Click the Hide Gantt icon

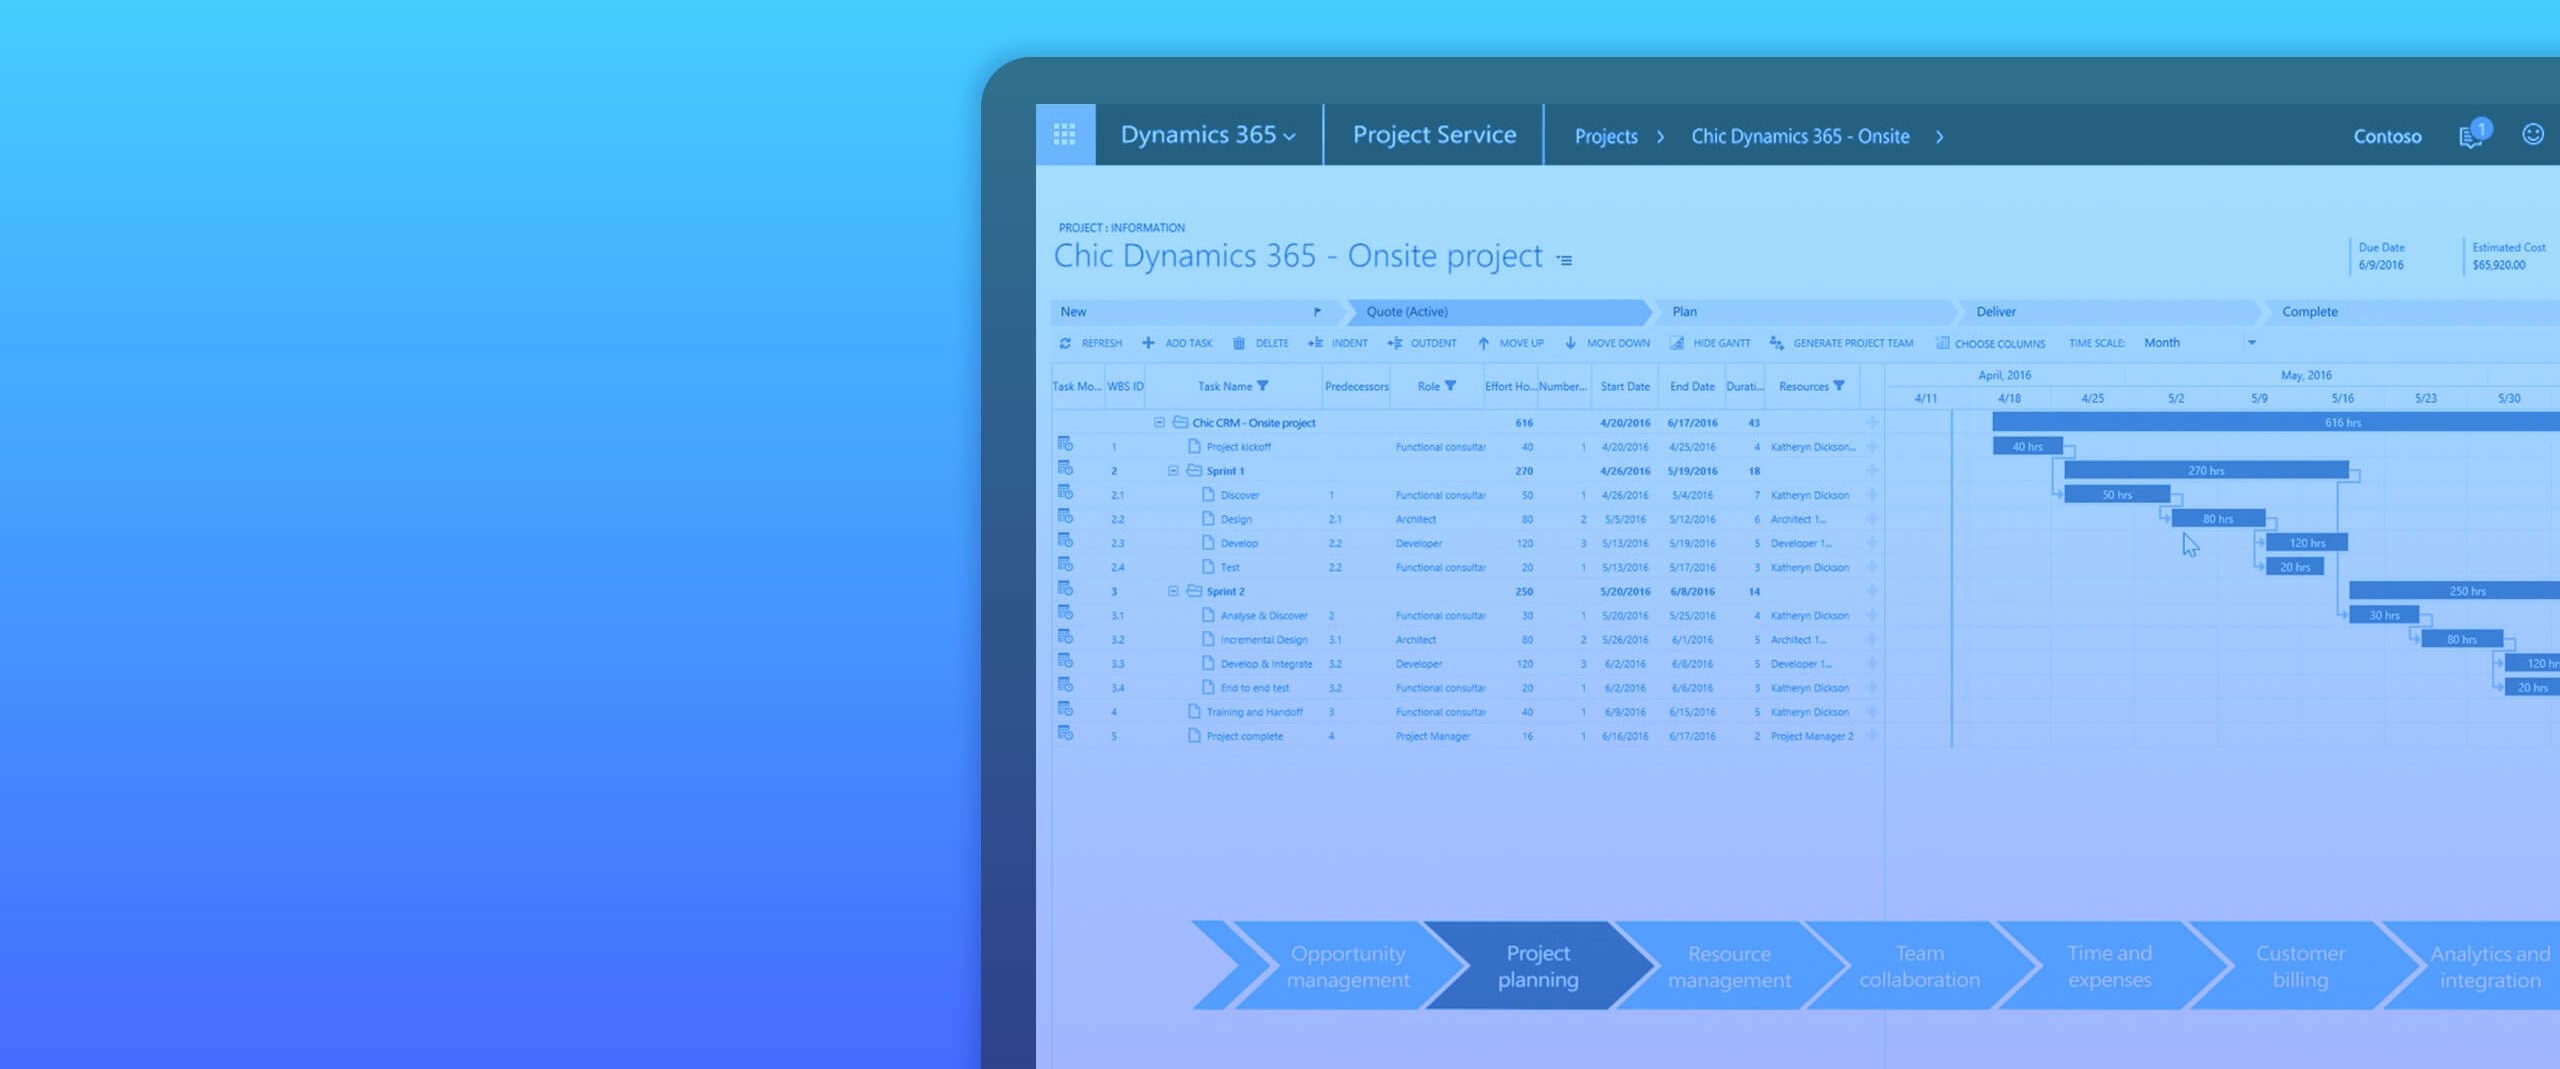1678,343
